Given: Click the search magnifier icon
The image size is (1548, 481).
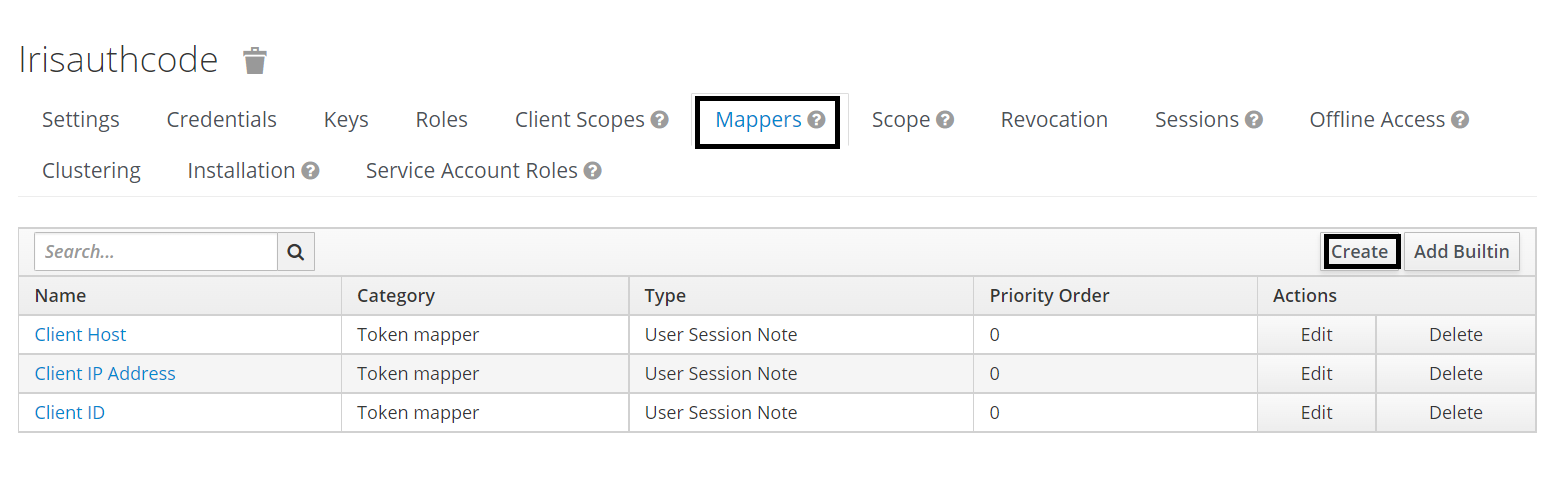Looking at the screenshot, I should coord(296,252).
